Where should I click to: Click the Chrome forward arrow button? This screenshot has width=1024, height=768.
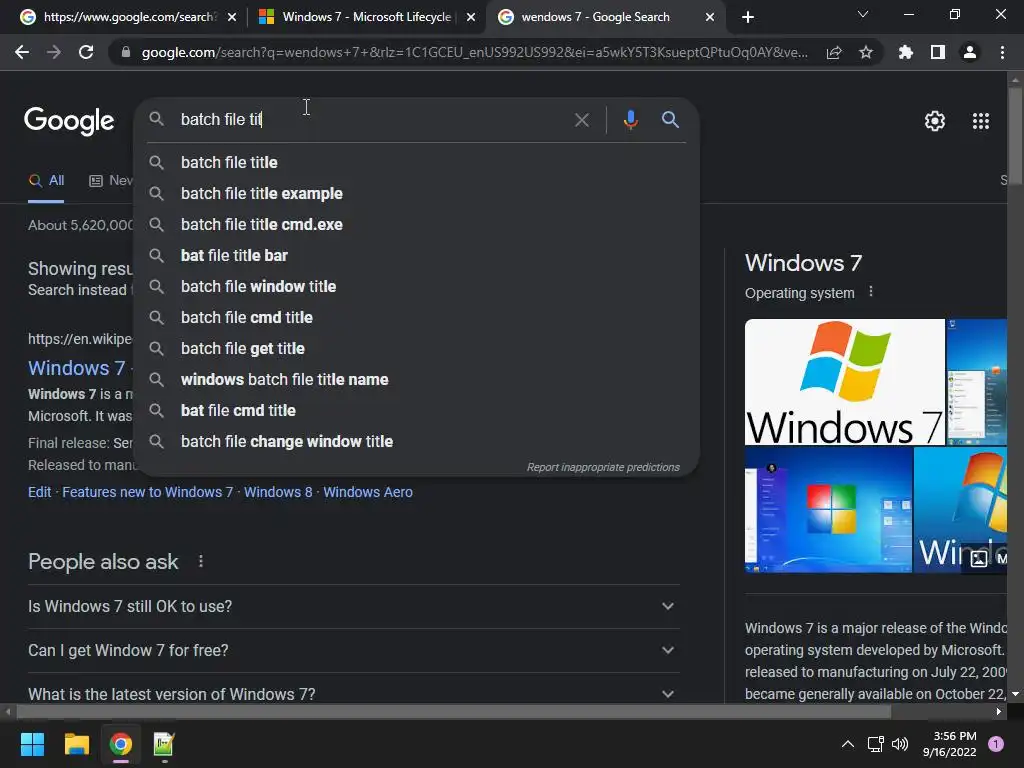pyautogui.click(x=54, y=52)
